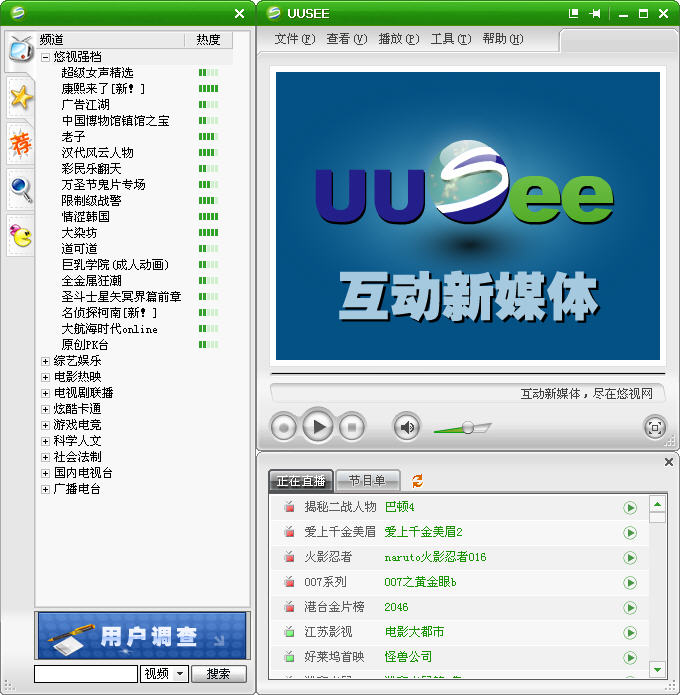Close the channel list panel
Image resolution: width=680 pixels, height=695 pixels.
(x=239, y=14)
